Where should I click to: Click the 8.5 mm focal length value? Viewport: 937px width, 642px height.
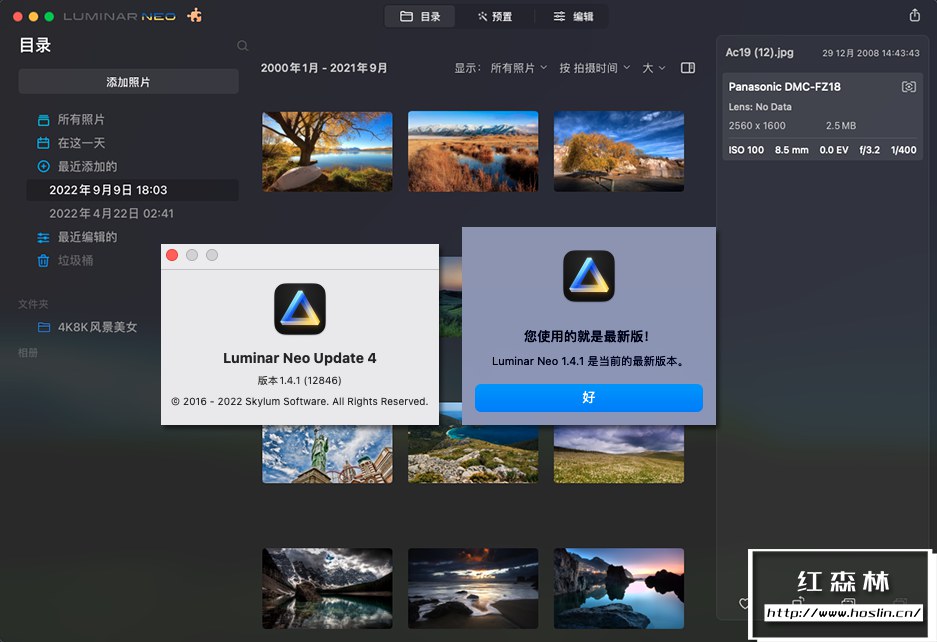coord(791,150)
